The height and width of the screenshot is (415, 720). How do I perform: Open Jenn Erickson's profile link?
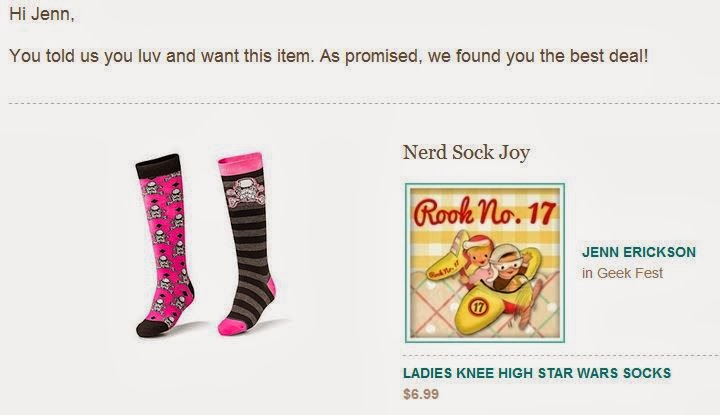[639, 252]
